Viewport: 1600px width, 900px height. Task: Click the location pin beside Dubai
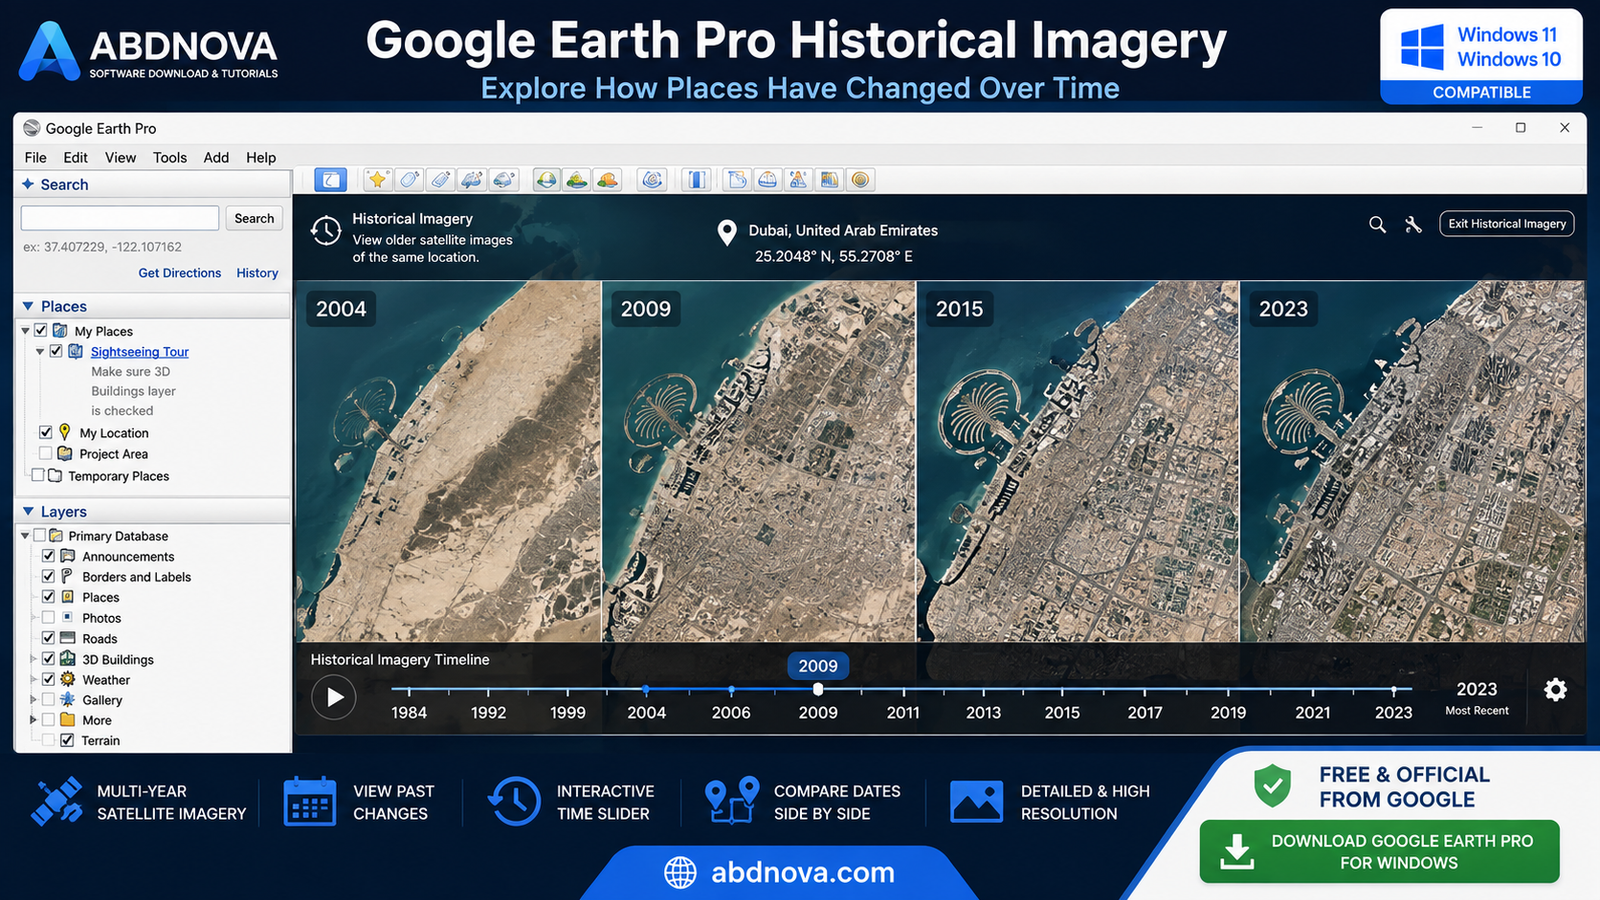coord(727,233)
